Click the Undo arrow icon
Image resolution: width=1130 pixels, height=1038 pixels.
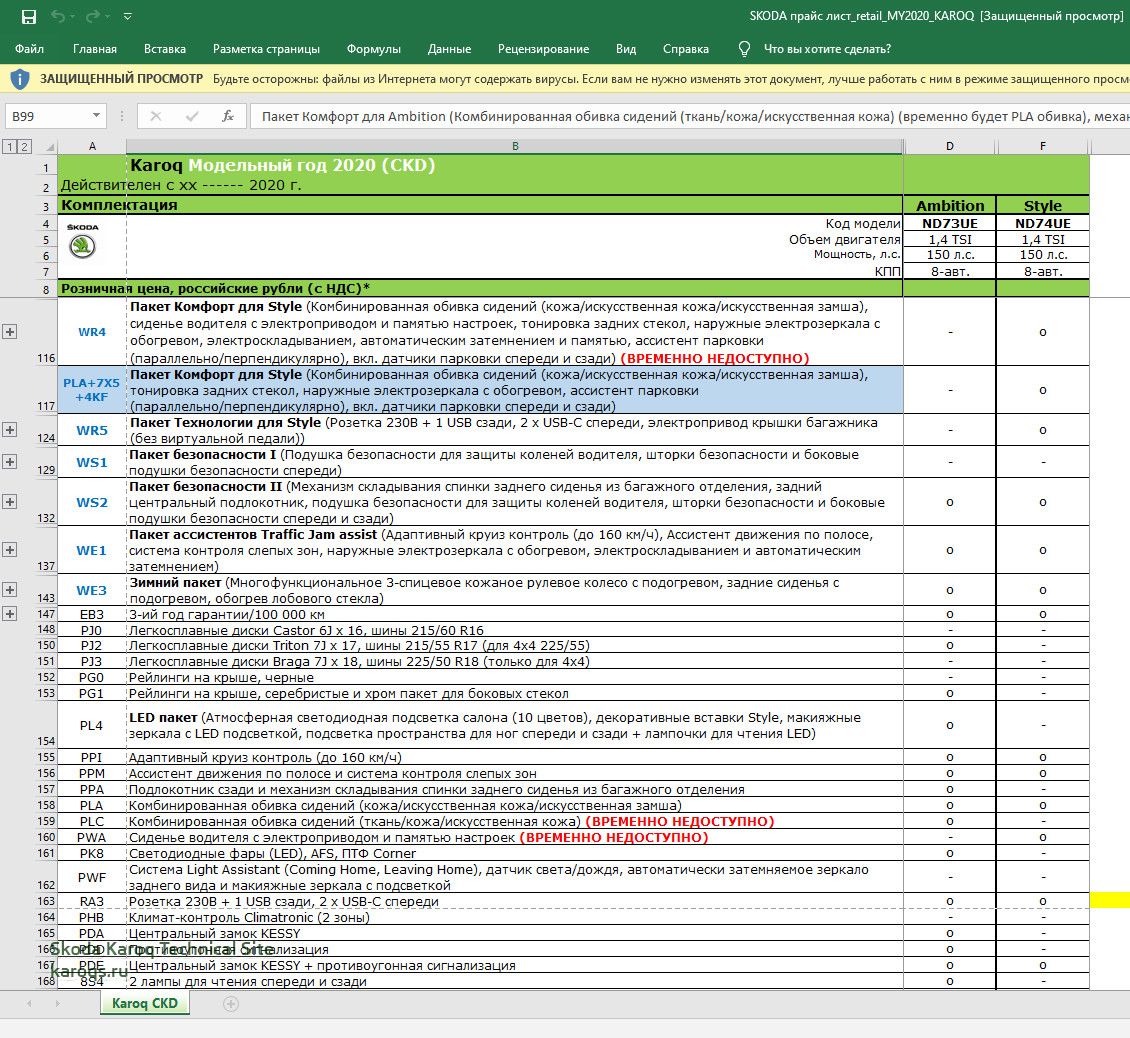pos(58,16)
